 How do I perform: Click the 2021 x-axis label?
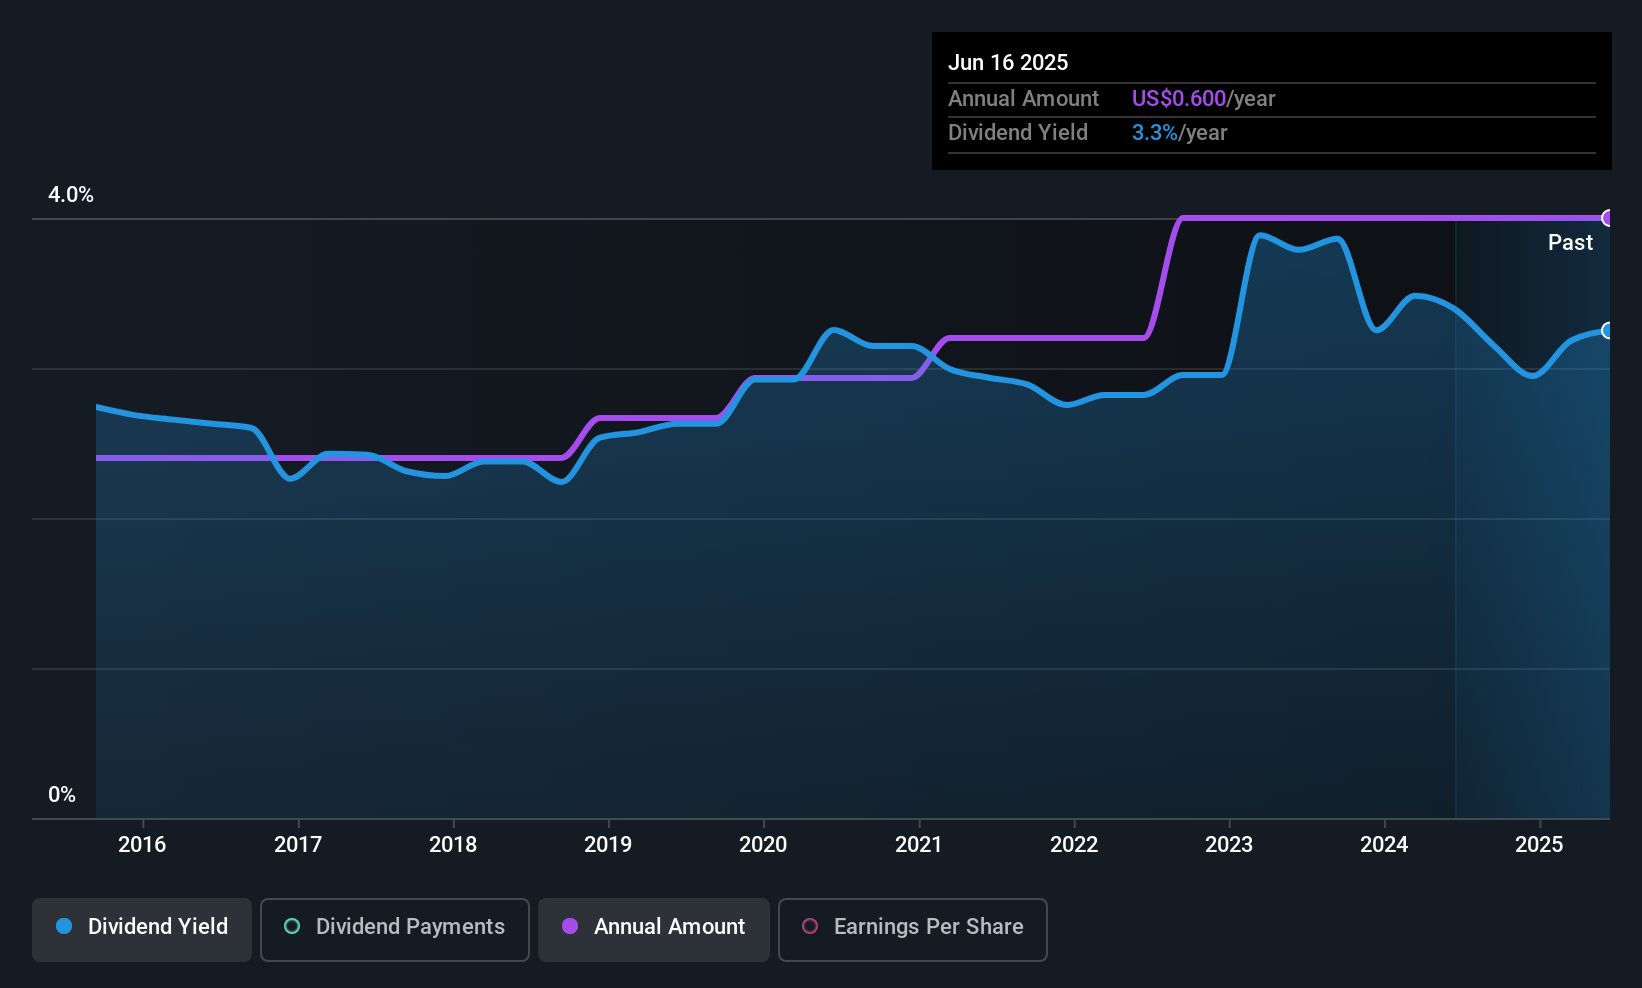click(919, 844)
